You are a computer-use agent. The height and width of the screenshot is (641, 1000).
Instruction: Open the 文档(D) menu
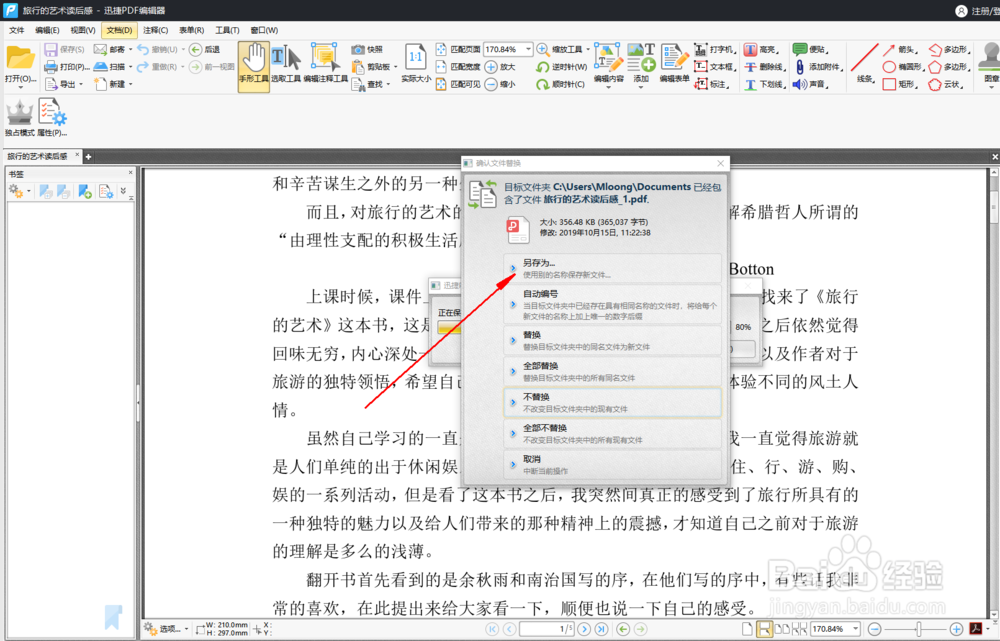119,30
